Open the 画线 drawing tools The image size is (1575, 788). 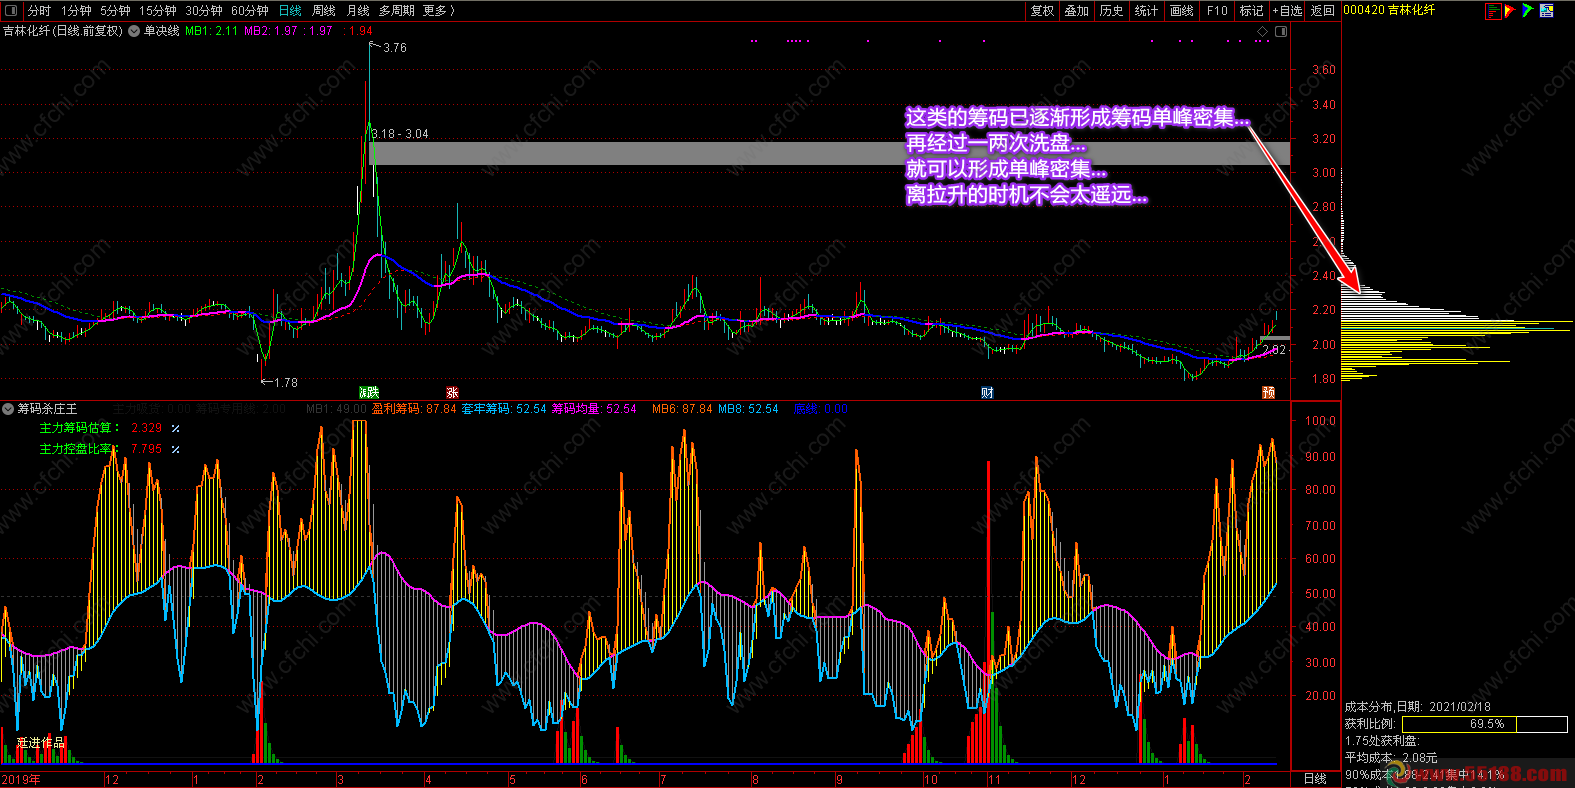(1182, 10)
